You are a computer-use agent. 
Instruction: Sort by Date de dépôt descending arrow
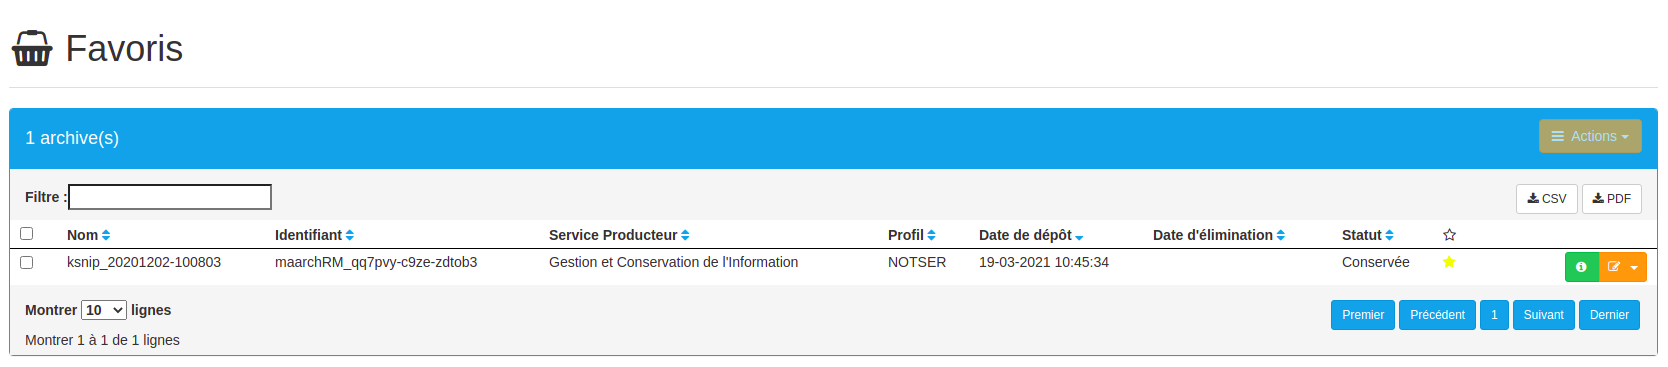pos(1079,237)
